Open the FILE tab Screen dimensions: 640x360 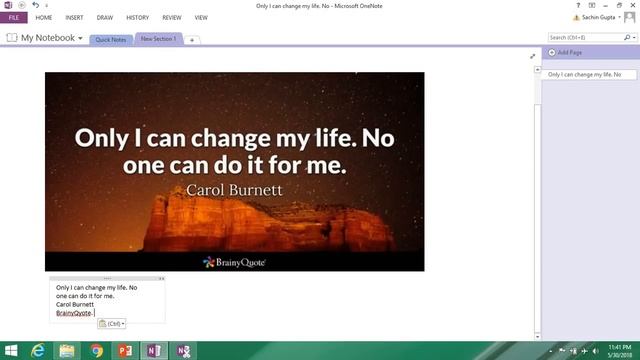pos(14,18)
